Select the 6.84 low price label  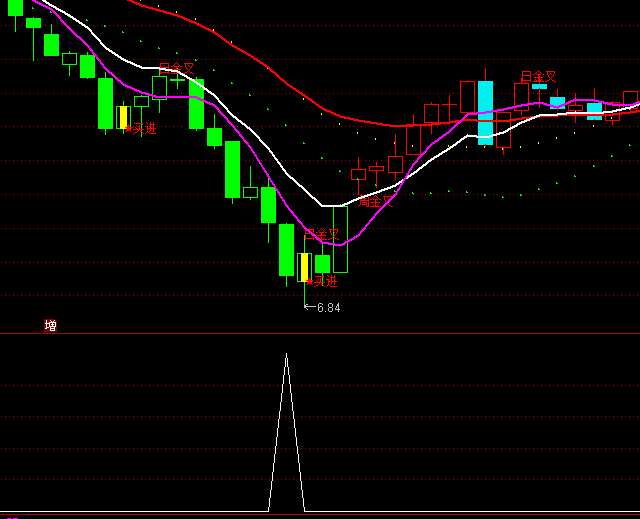click(328, 308)
